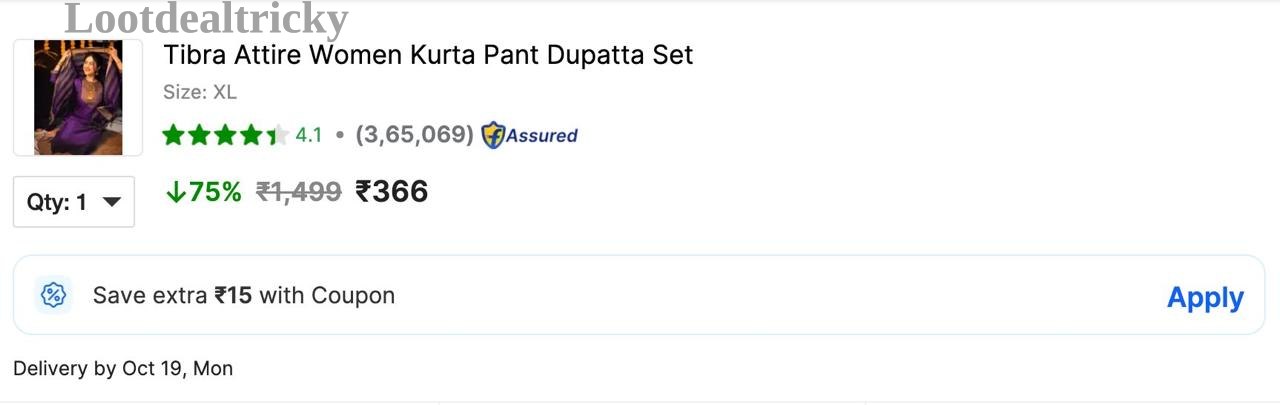The width and height of the screenshot is (1280, 405).
Task: Click the Save extra ₹15 with Coupon text
Action: (244, 295)
